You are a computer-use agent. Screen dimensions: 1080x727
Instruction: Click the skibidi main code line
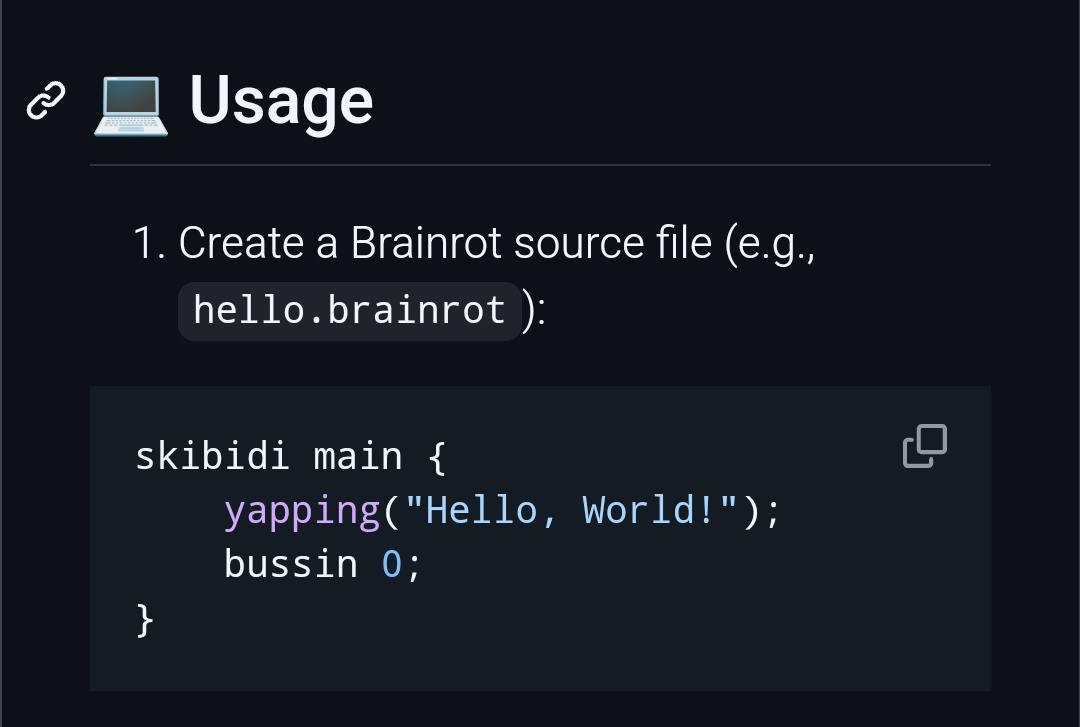pos(290,456)
